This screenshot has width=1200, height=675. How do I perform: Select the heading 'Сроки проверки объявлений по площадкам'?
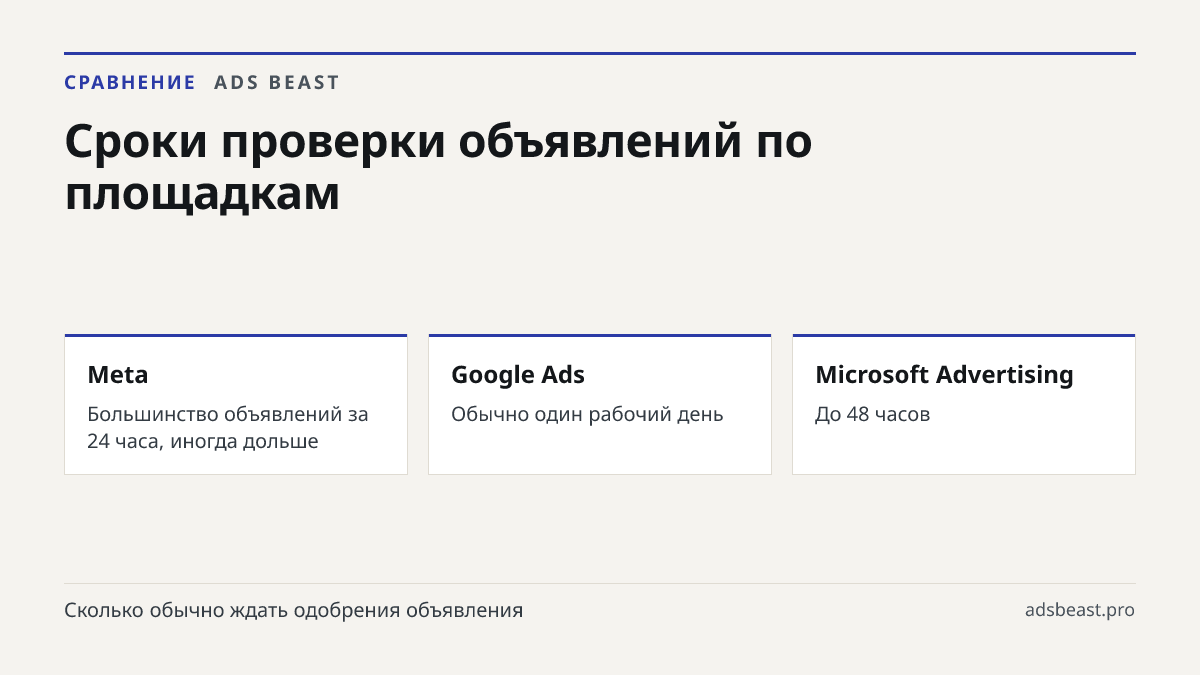(x=438, y=167)
